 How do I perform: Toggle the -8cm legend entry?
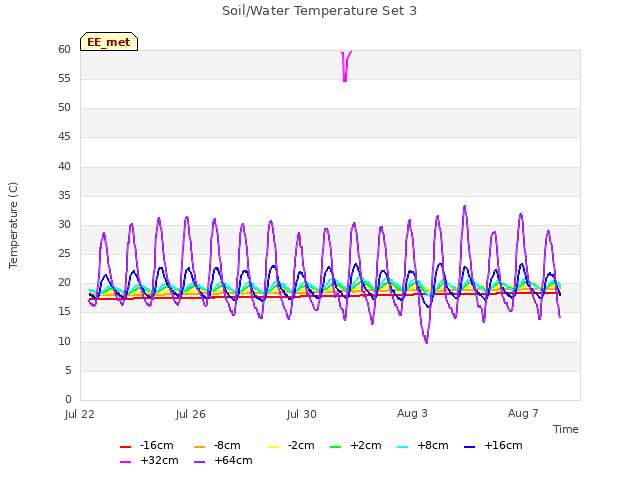(217, 445)
